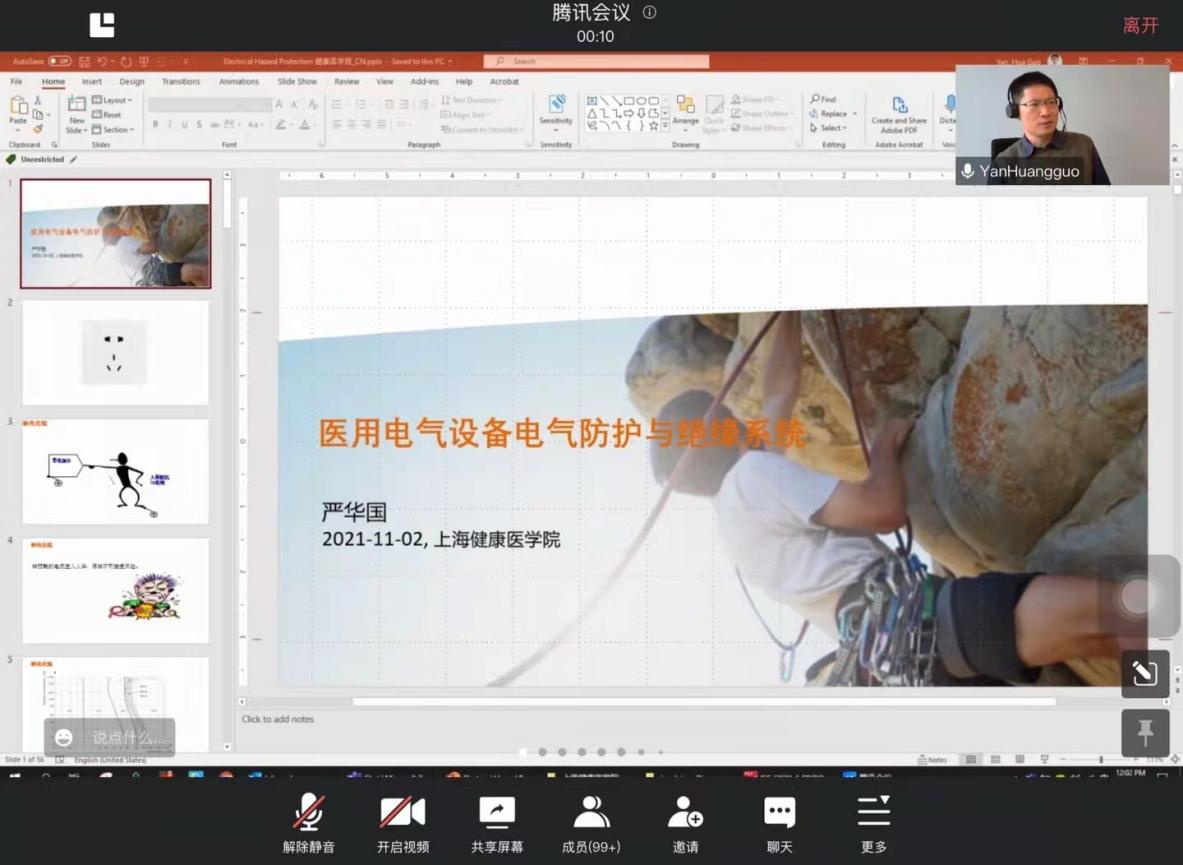Click the meeting info icon beside 腾讯会议

pos(649,13)
